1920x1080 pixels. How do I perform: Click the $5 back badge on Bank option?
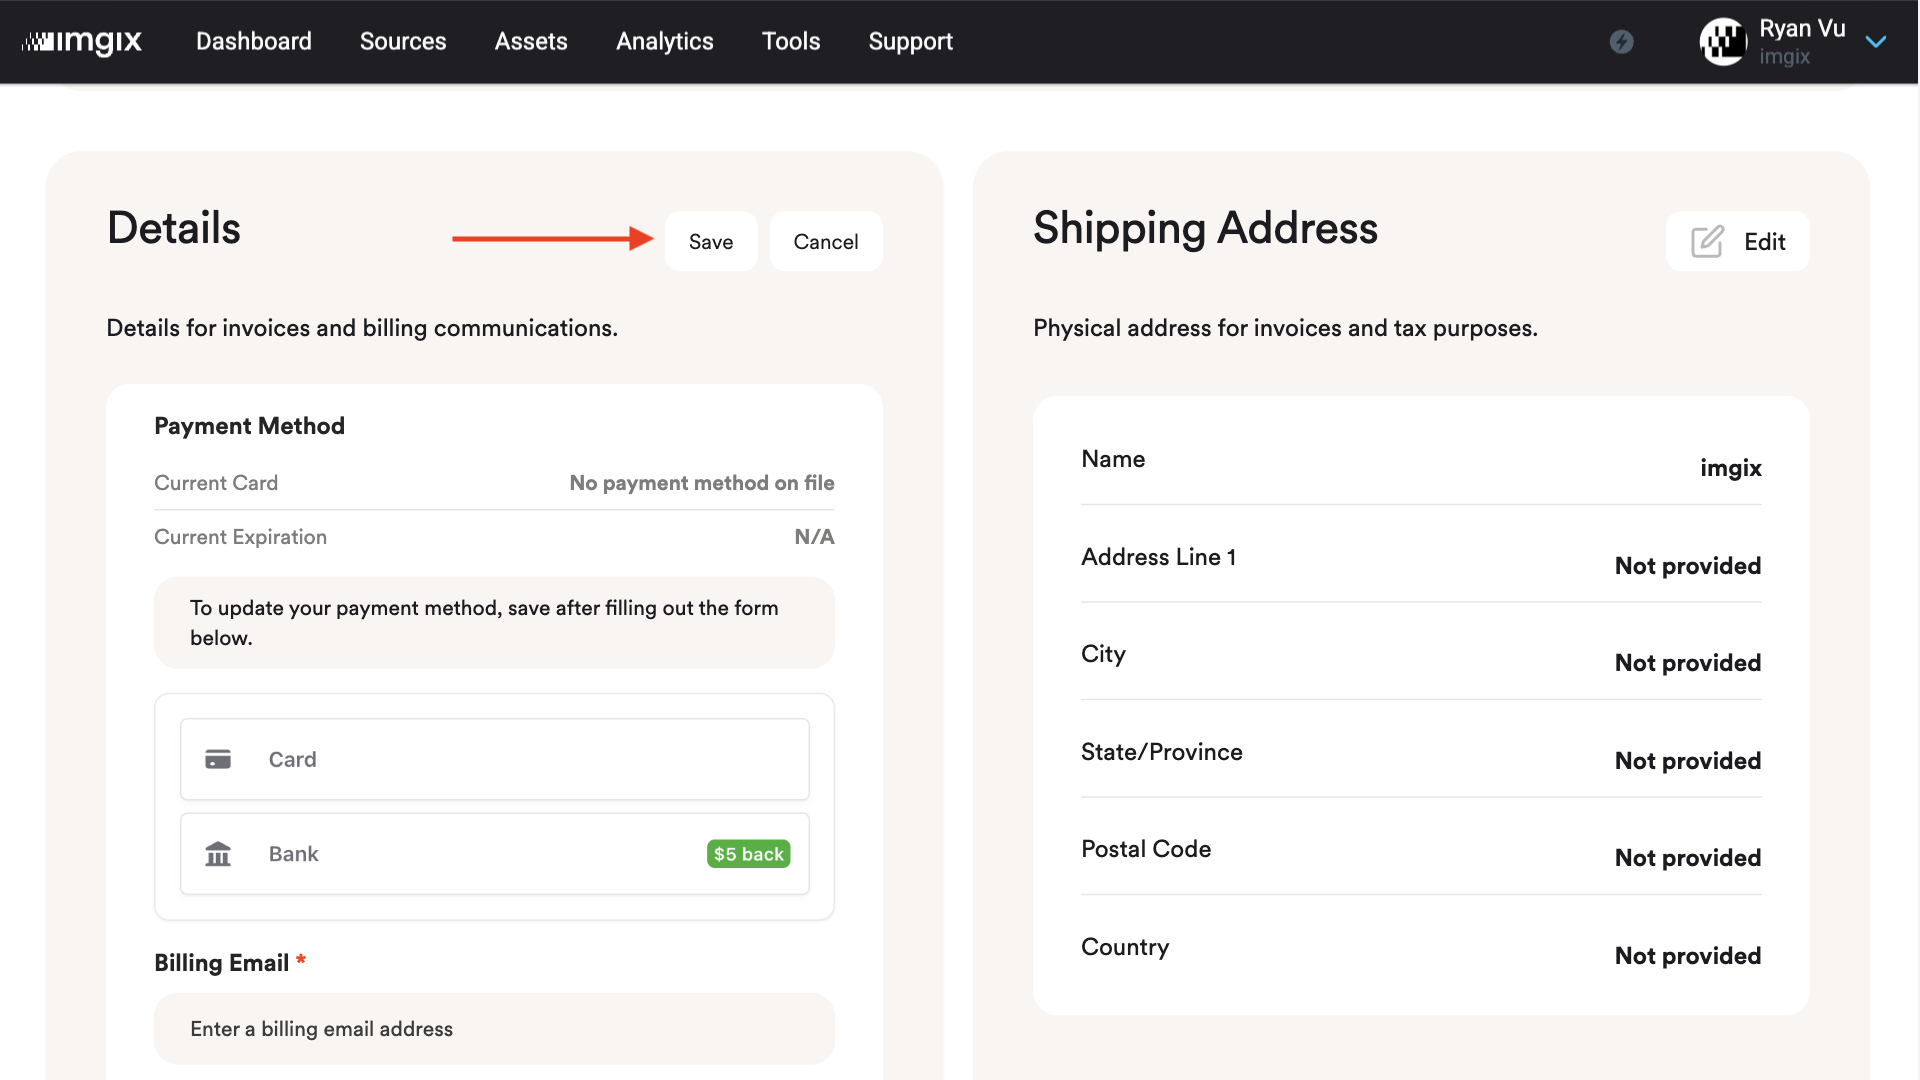pyautogui.click(x=748, y=854)
